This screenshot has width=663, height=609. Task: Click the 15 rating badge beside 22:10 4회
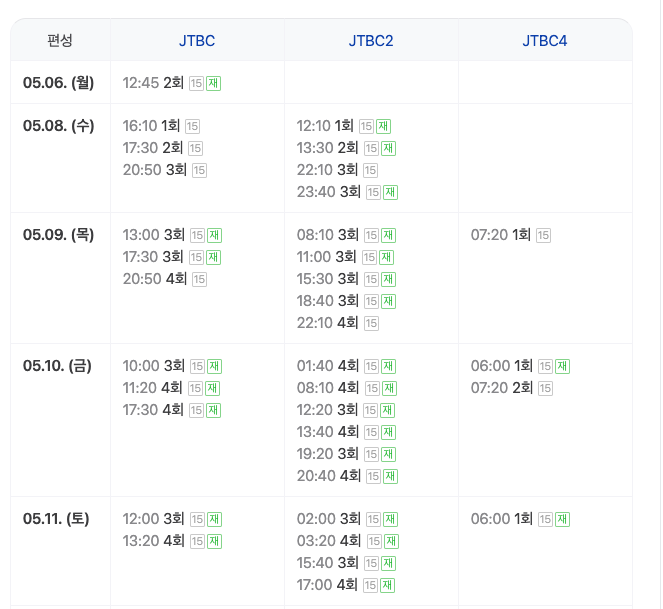point(371,324)
